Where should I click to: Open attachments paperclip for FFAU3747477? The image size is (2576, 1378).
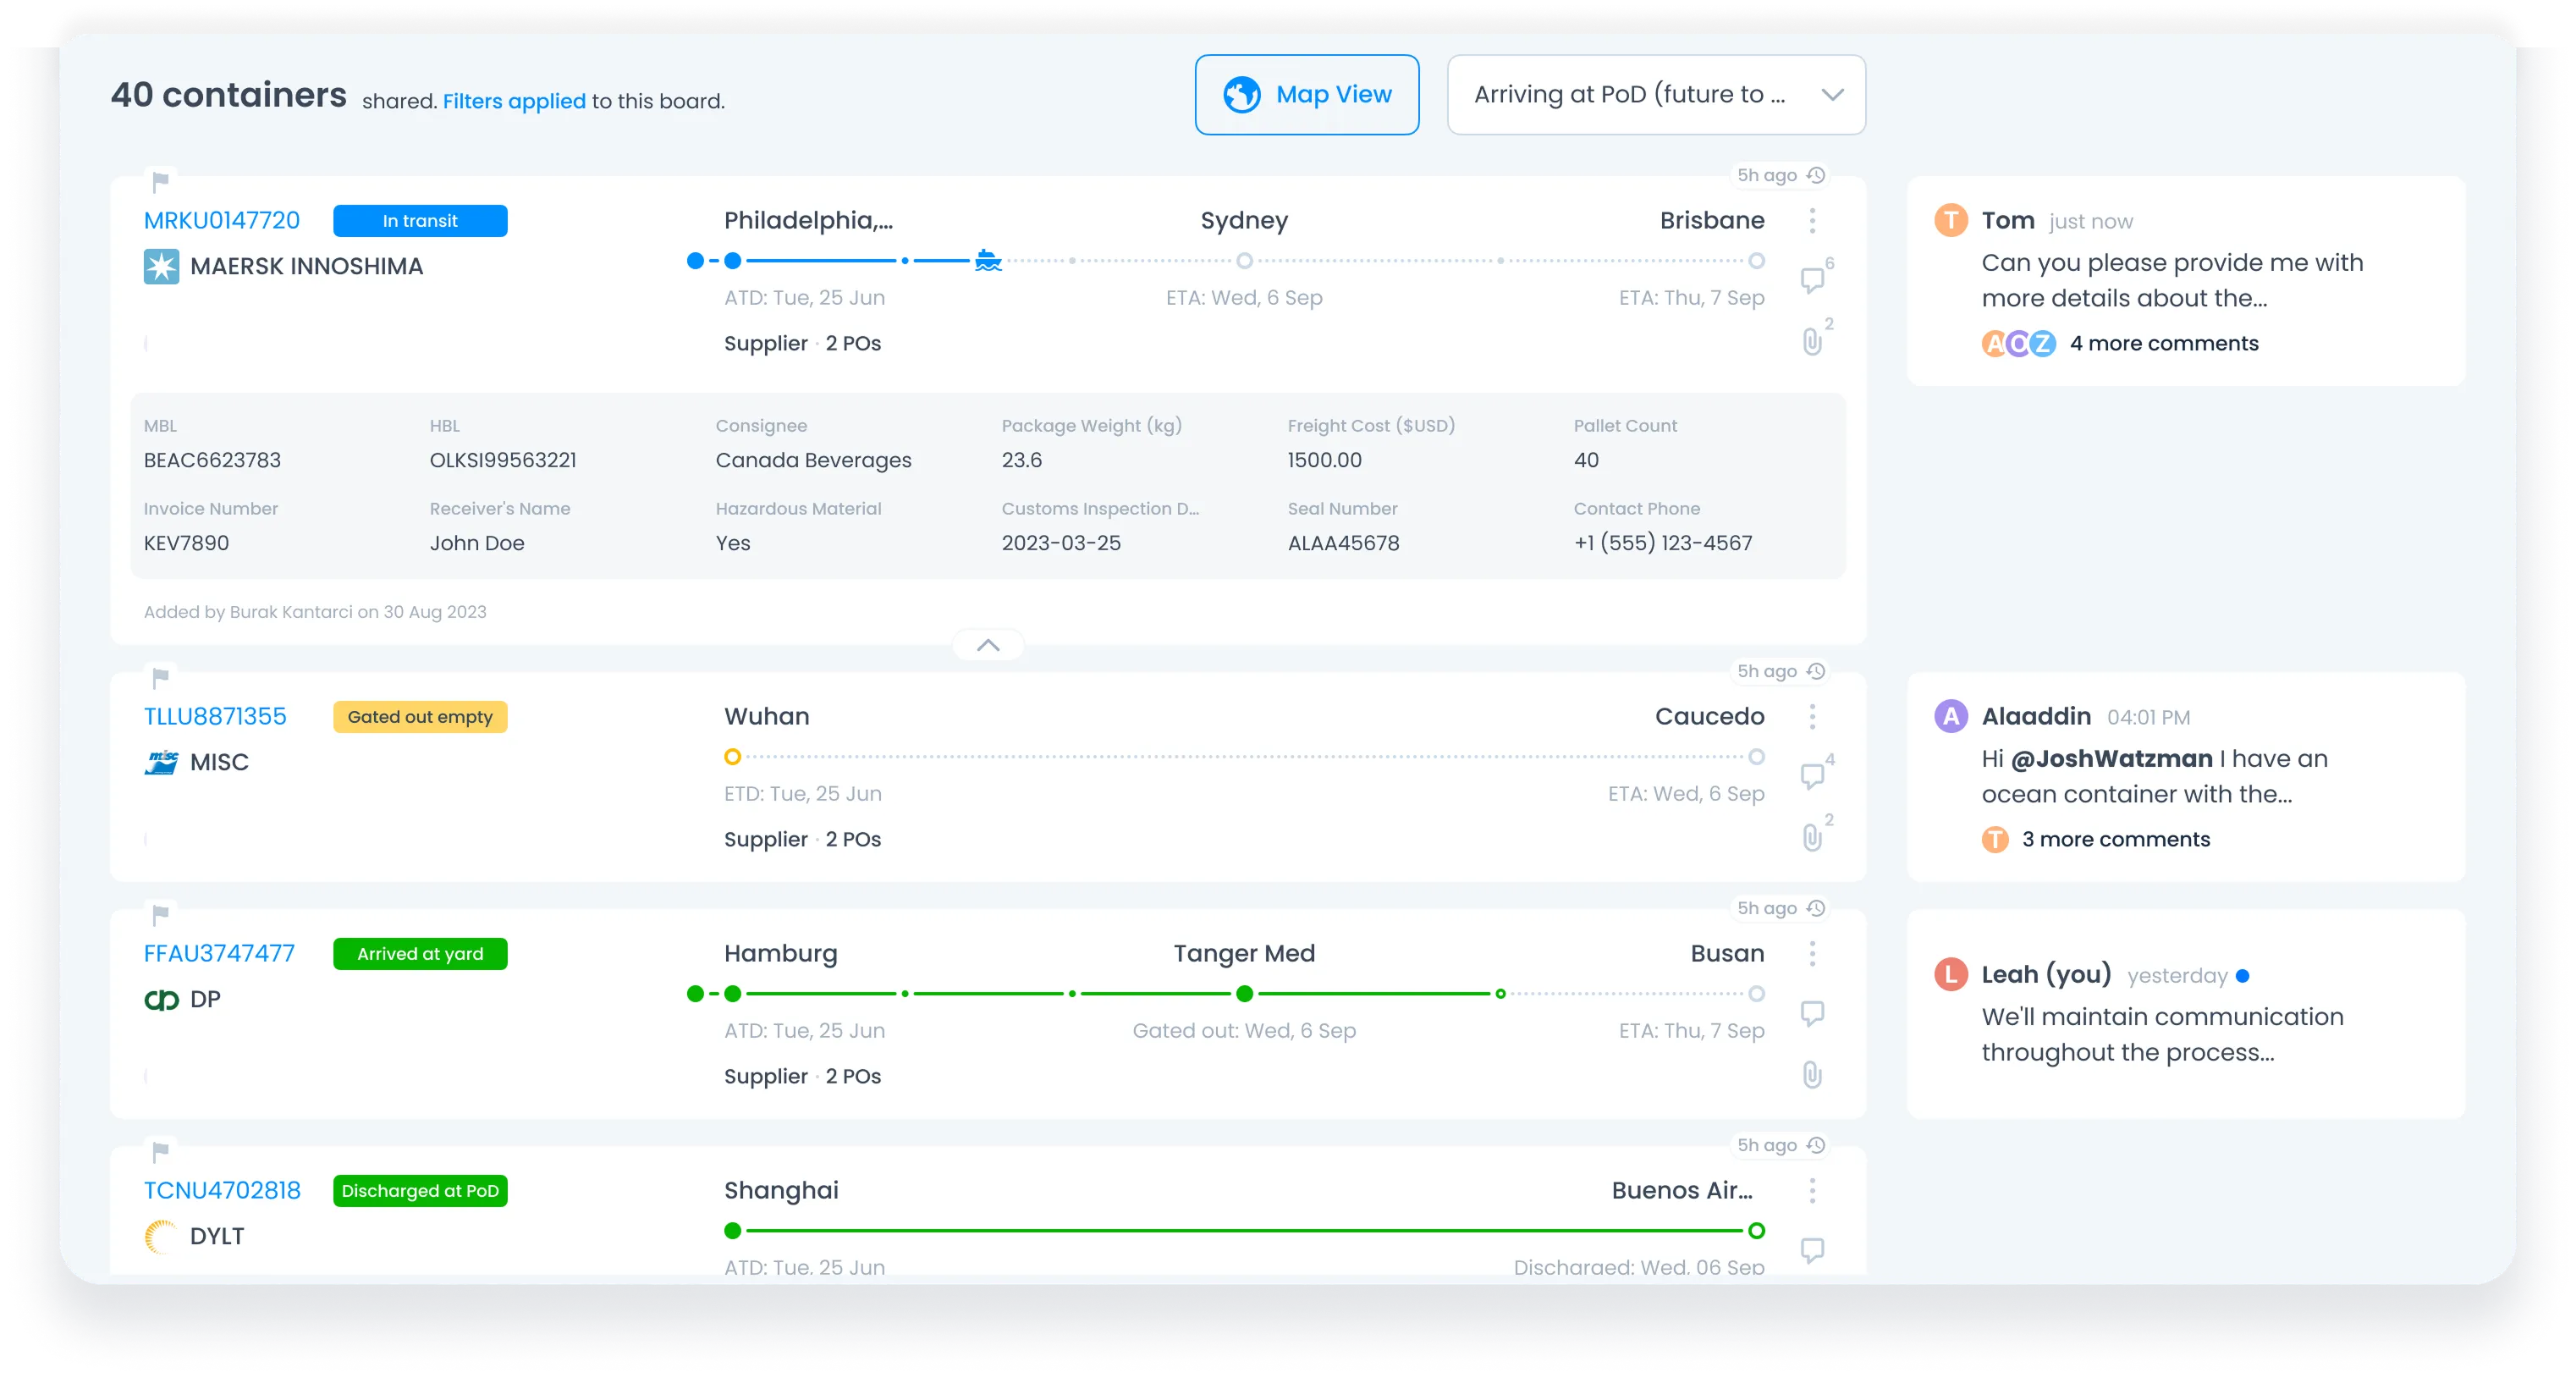[x=1811, y=1075]
